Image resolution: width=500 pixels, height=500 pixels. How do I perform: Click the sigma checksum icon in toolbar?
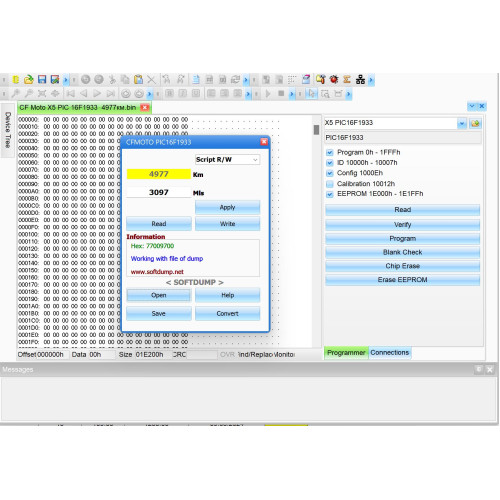tap(347, 79)
